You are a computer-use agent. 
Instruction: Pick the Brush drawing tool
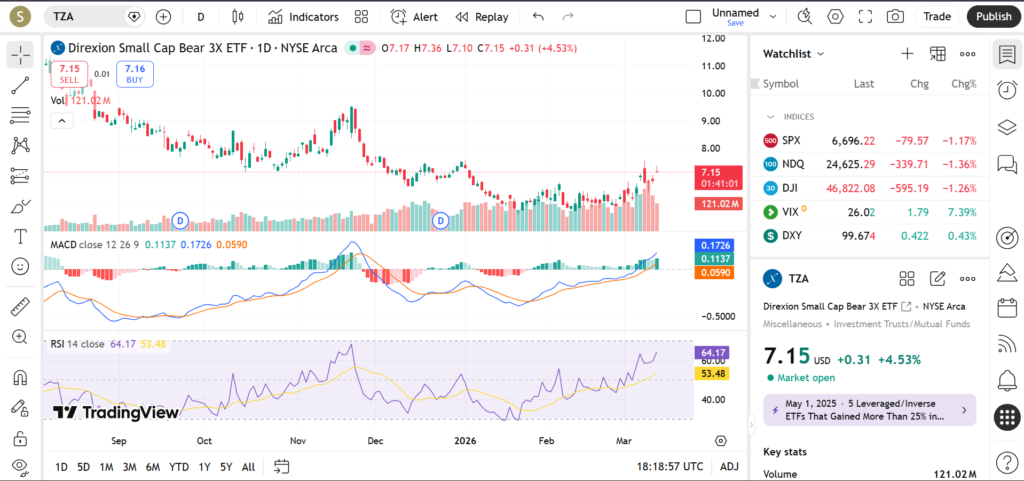pos(20,206)
